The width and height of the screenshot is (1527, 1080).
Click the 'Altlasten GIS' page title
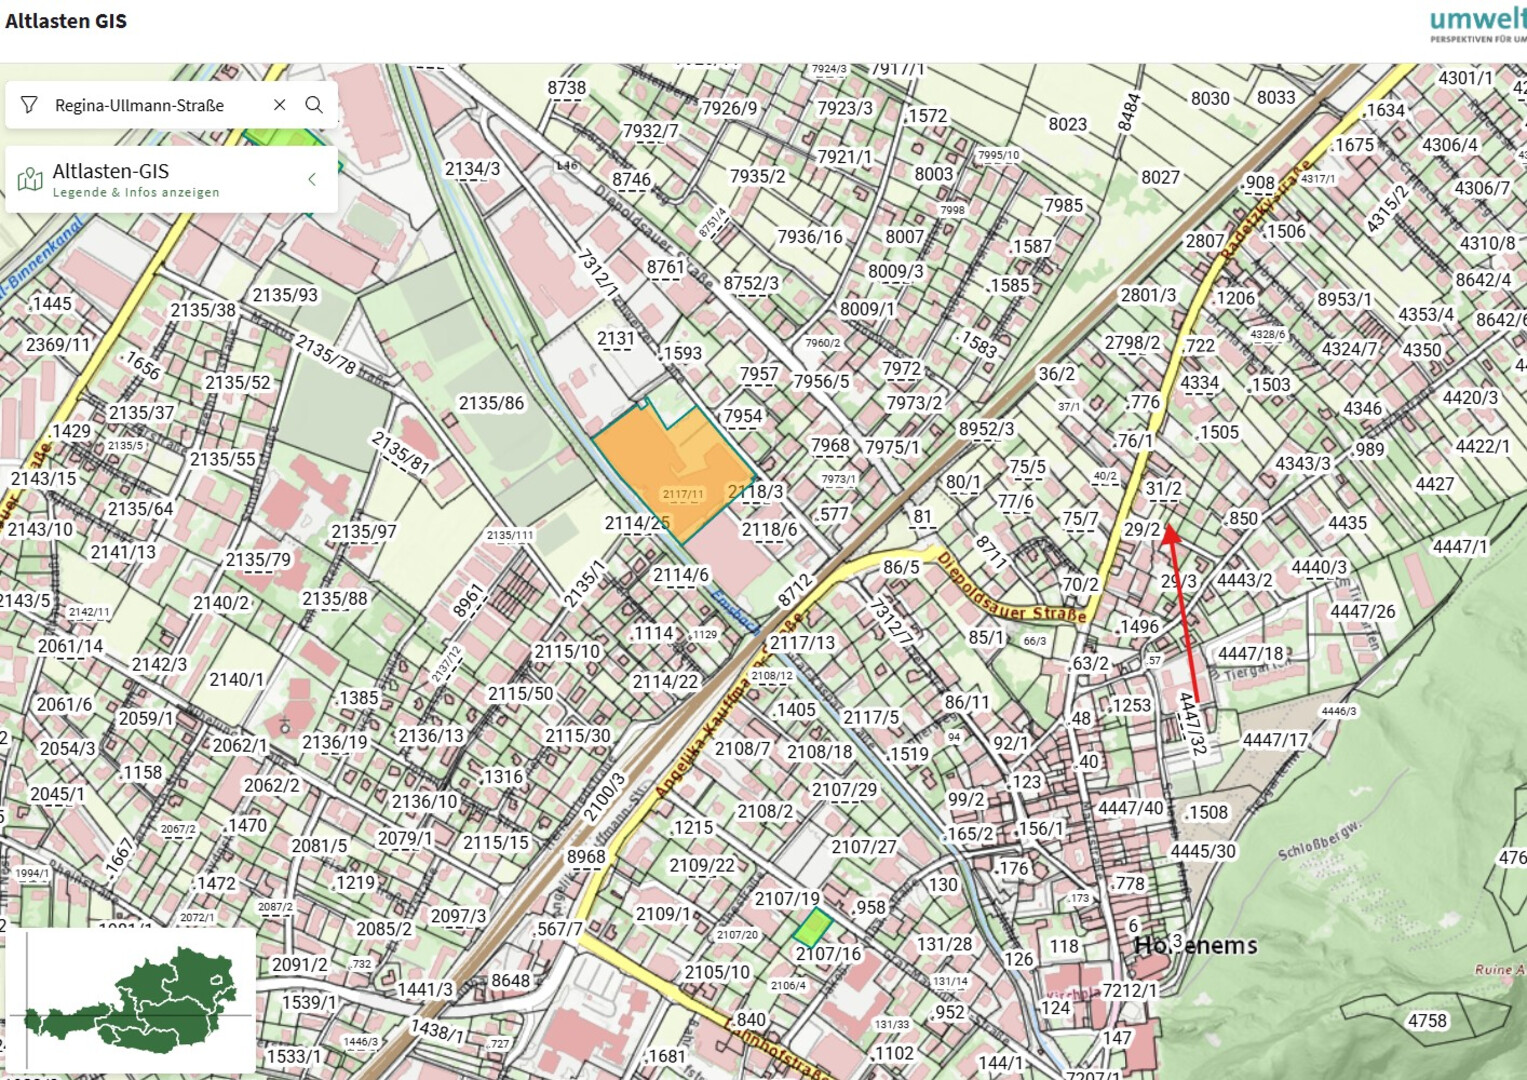(66, 21)
